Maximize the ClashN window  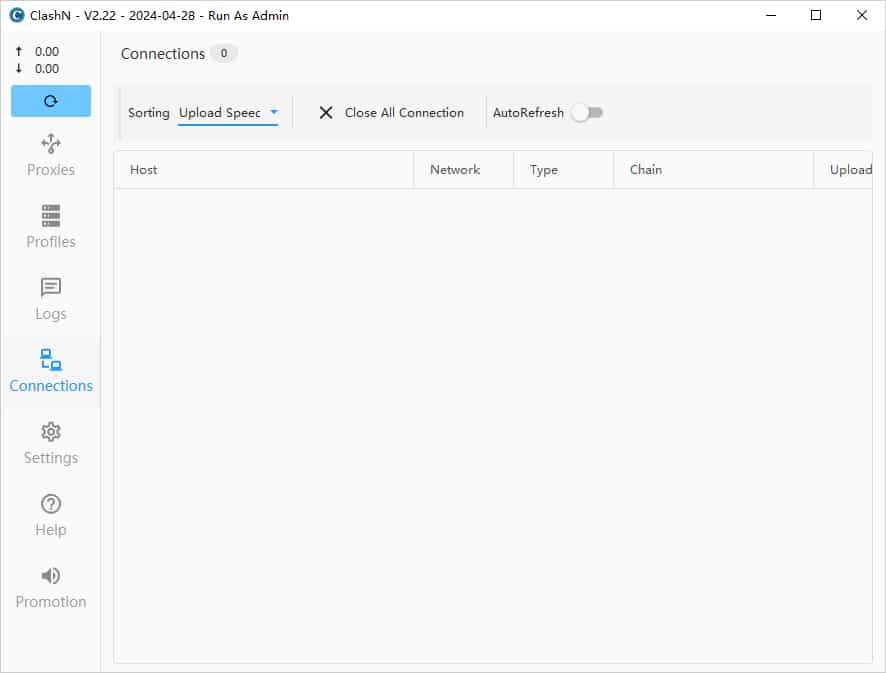coord(816,15)
